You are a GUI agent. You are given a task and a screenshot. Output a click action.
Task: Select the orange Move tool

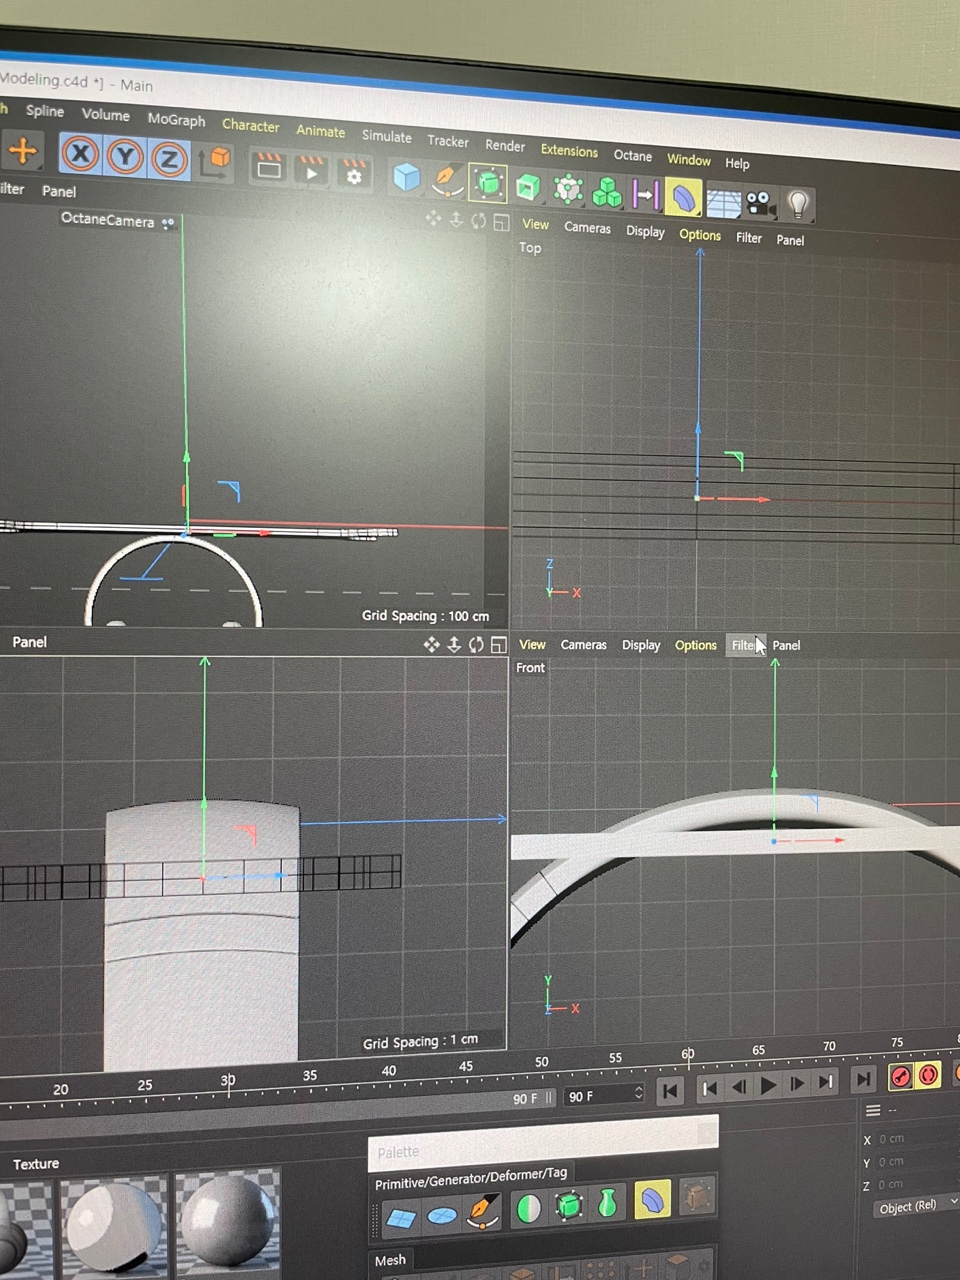pyautogui.click(x=22, y=151)
